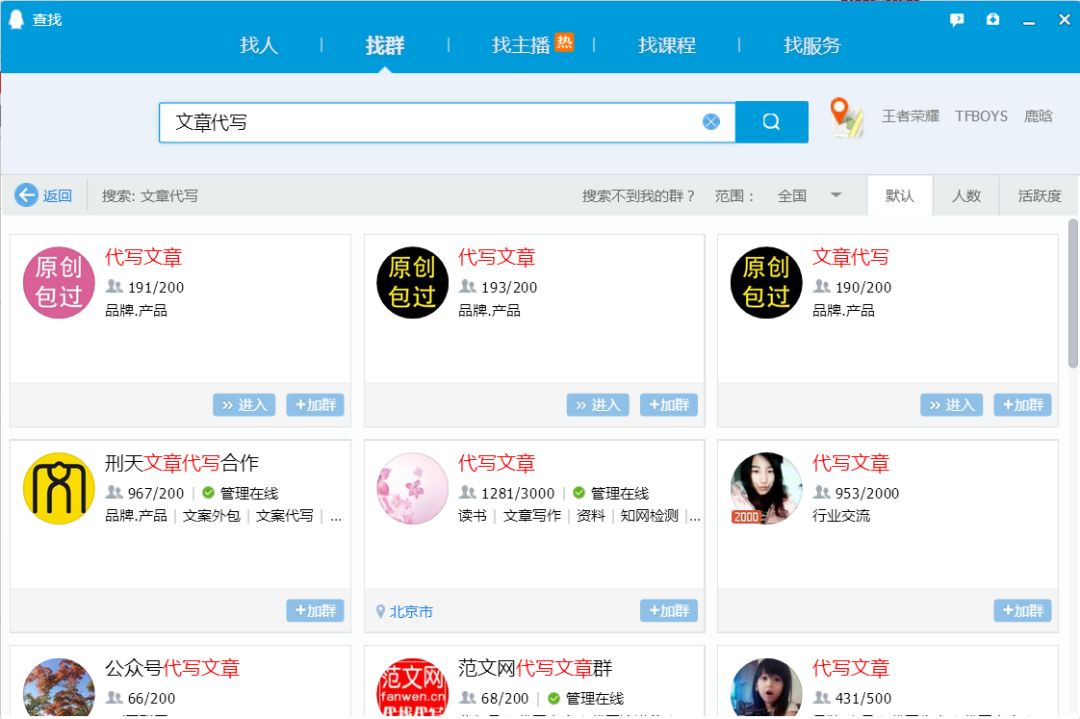Image resolution: width=1080 pixels, height=719 pixels.
Task: Switch to the 找人 tab
Action: click(258, 45)
